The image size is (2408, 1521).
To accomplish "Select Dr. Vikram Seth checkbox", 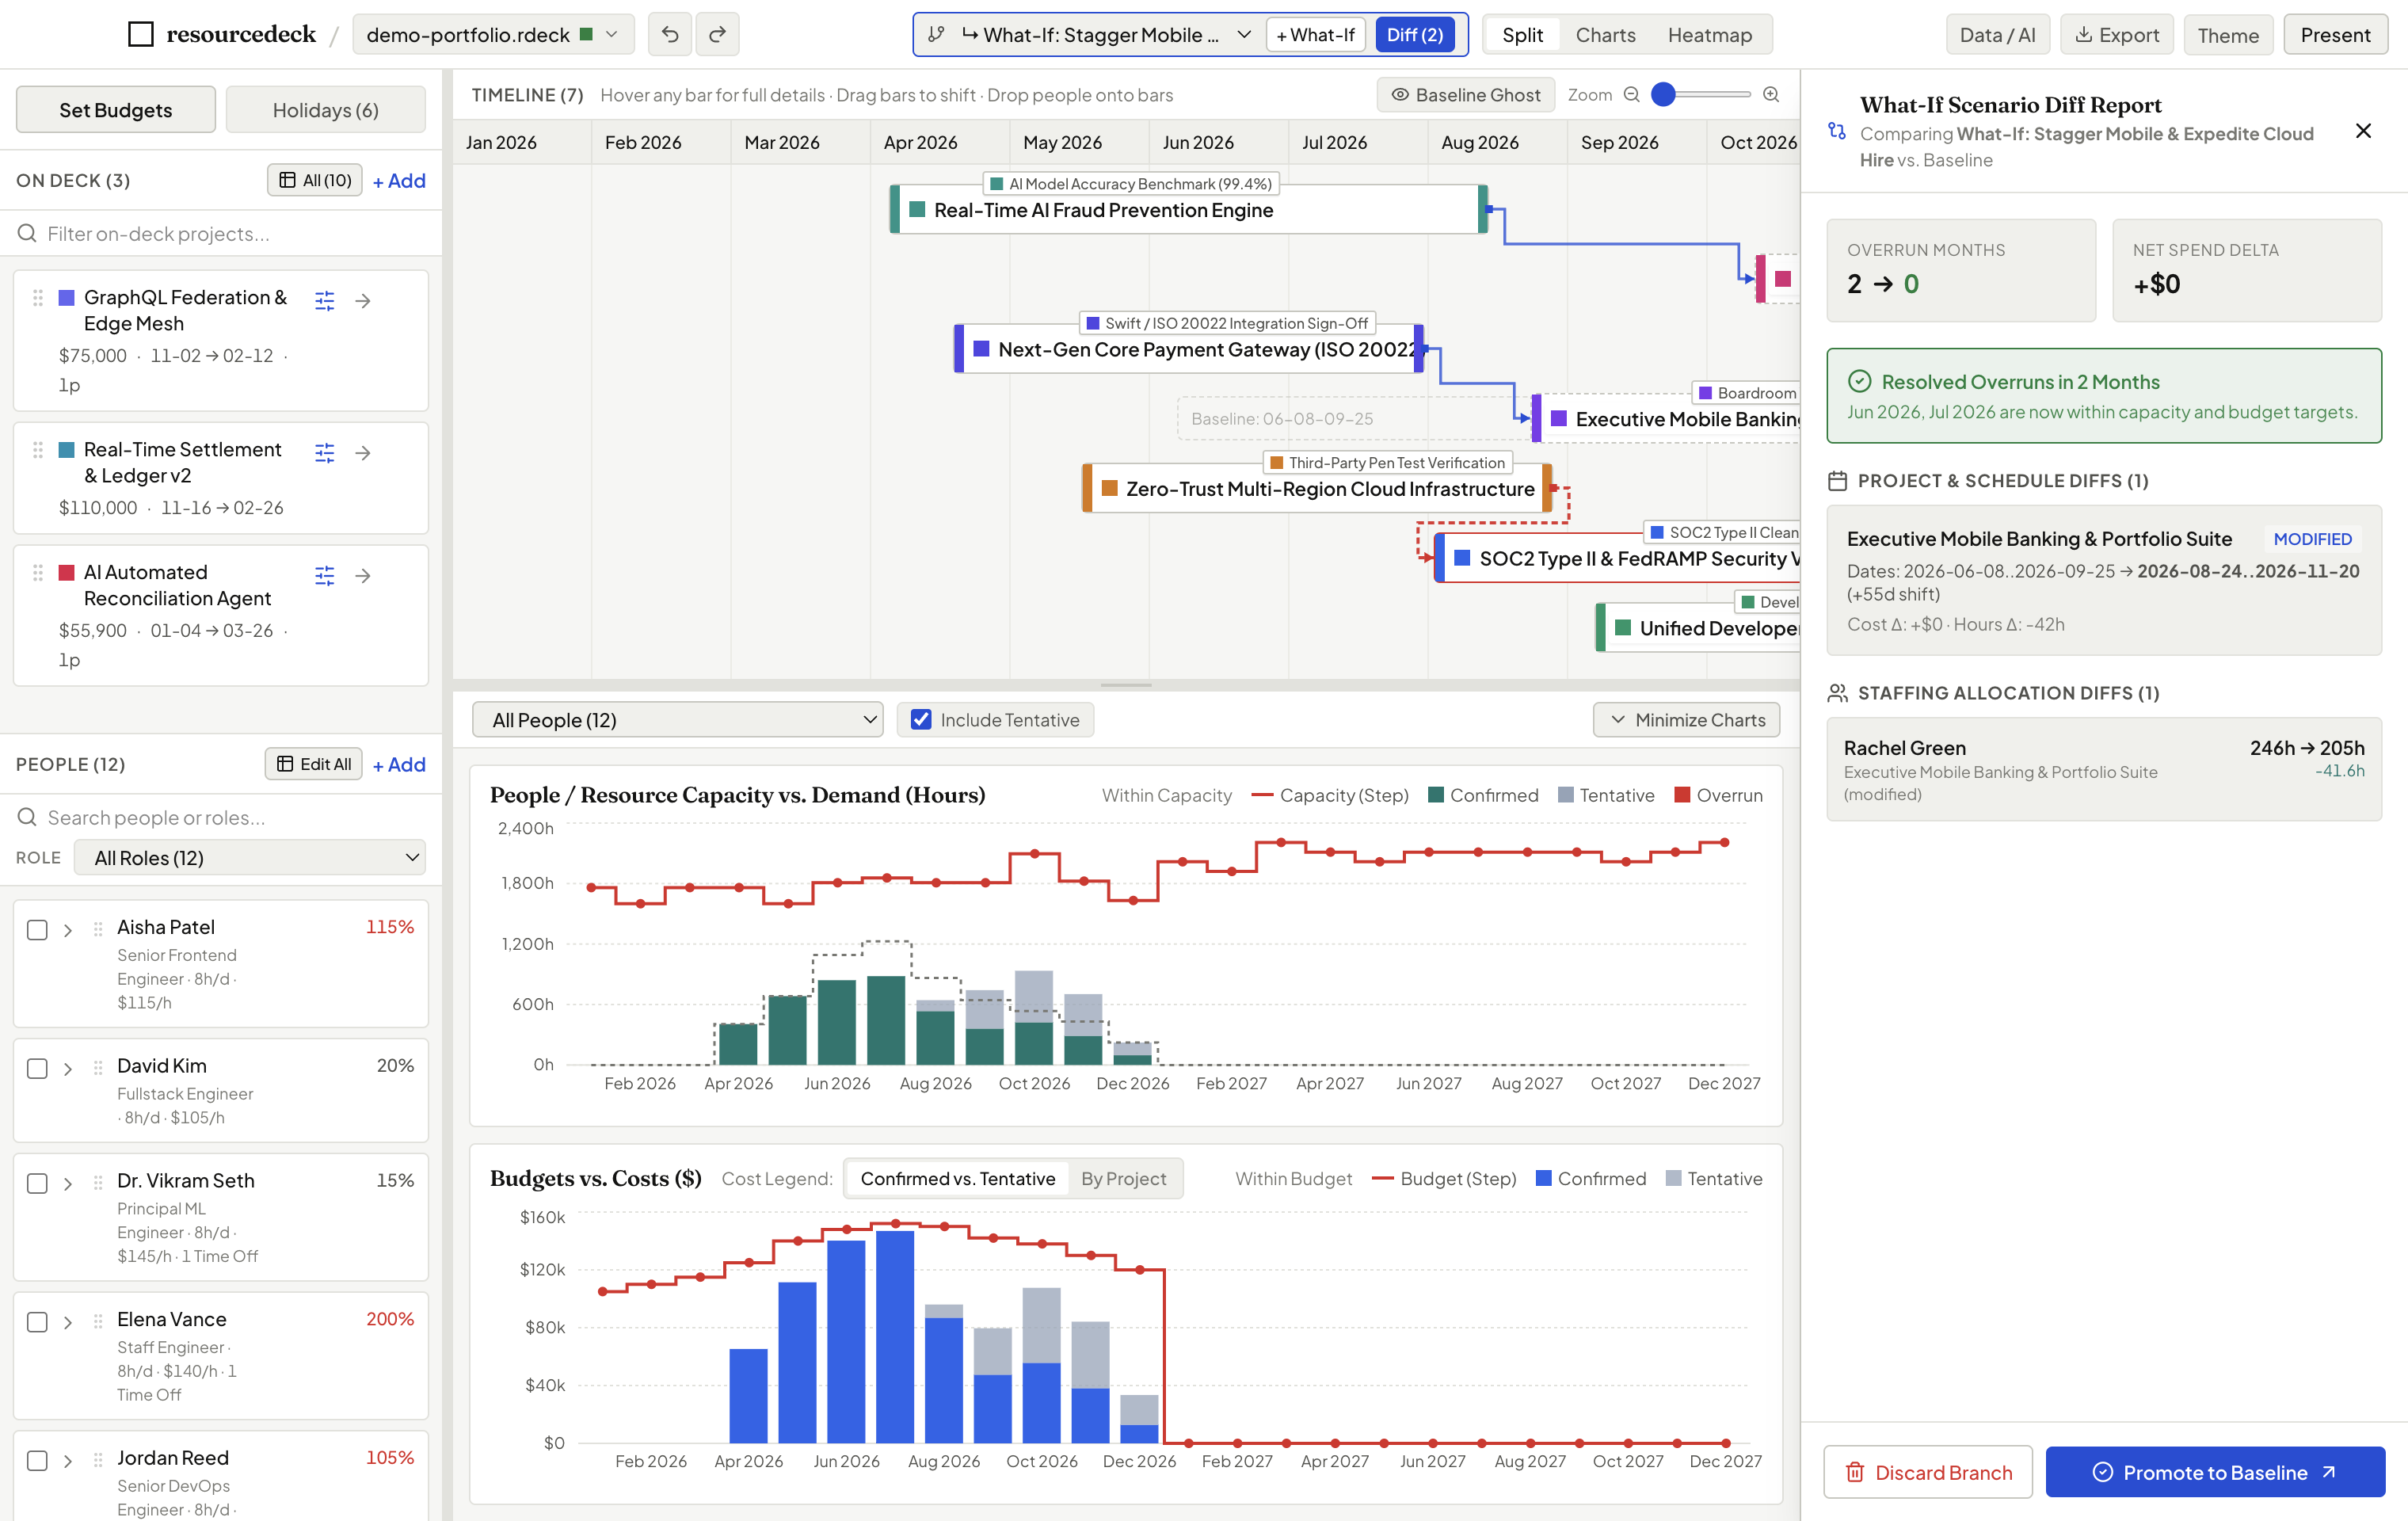I will click(x=37, y=1183).
